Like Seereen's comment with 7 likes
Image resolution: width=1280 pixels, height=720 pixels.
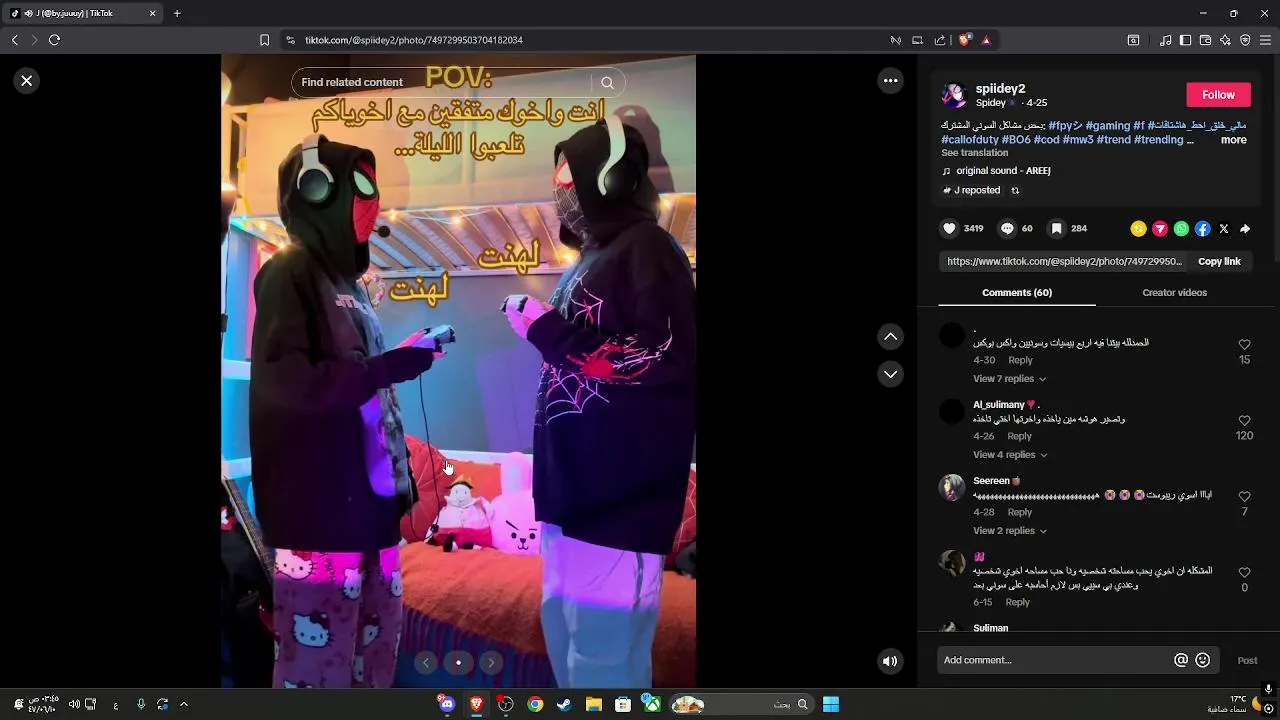[x=1244, y=497]
